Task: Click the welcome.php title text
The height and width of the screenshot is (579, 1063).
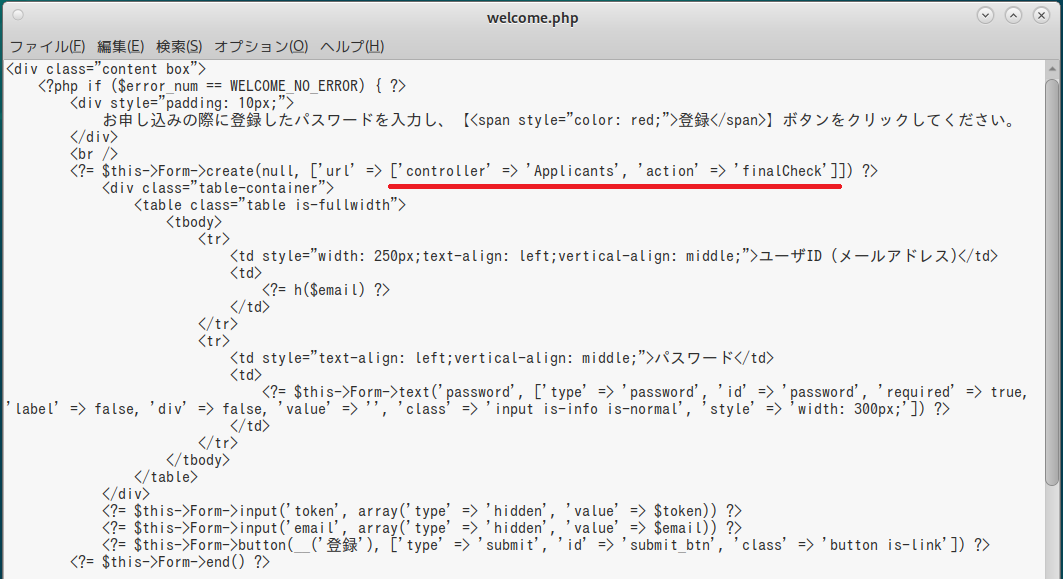Action: (x=532, y=18)
